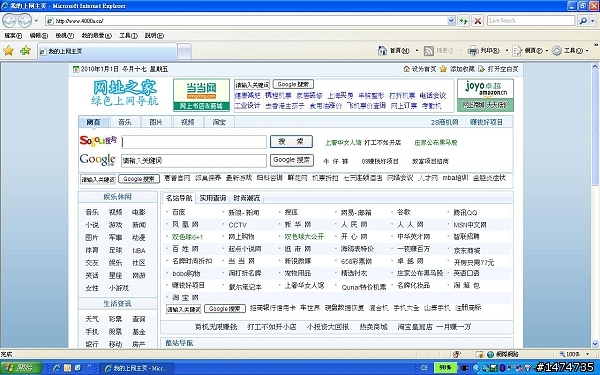Open the 編輯(E) menu

tap(39, 36)
